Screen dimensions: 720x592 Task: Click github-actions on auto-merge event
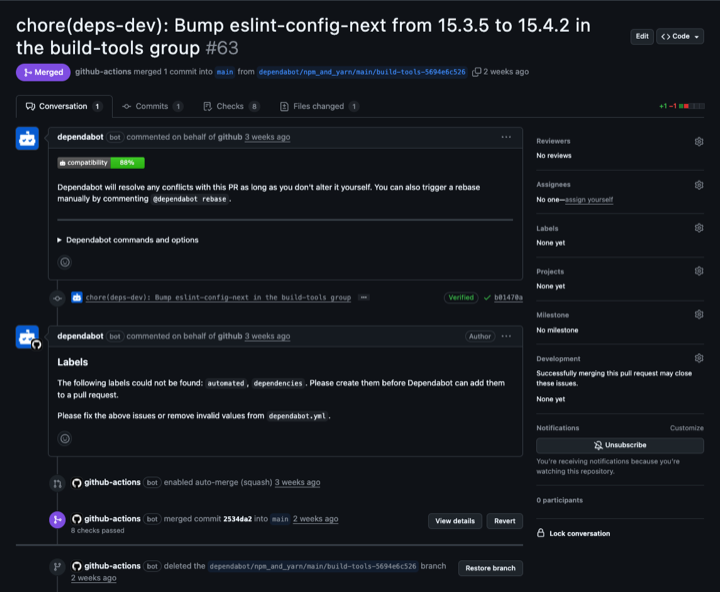tap(112, 482)
